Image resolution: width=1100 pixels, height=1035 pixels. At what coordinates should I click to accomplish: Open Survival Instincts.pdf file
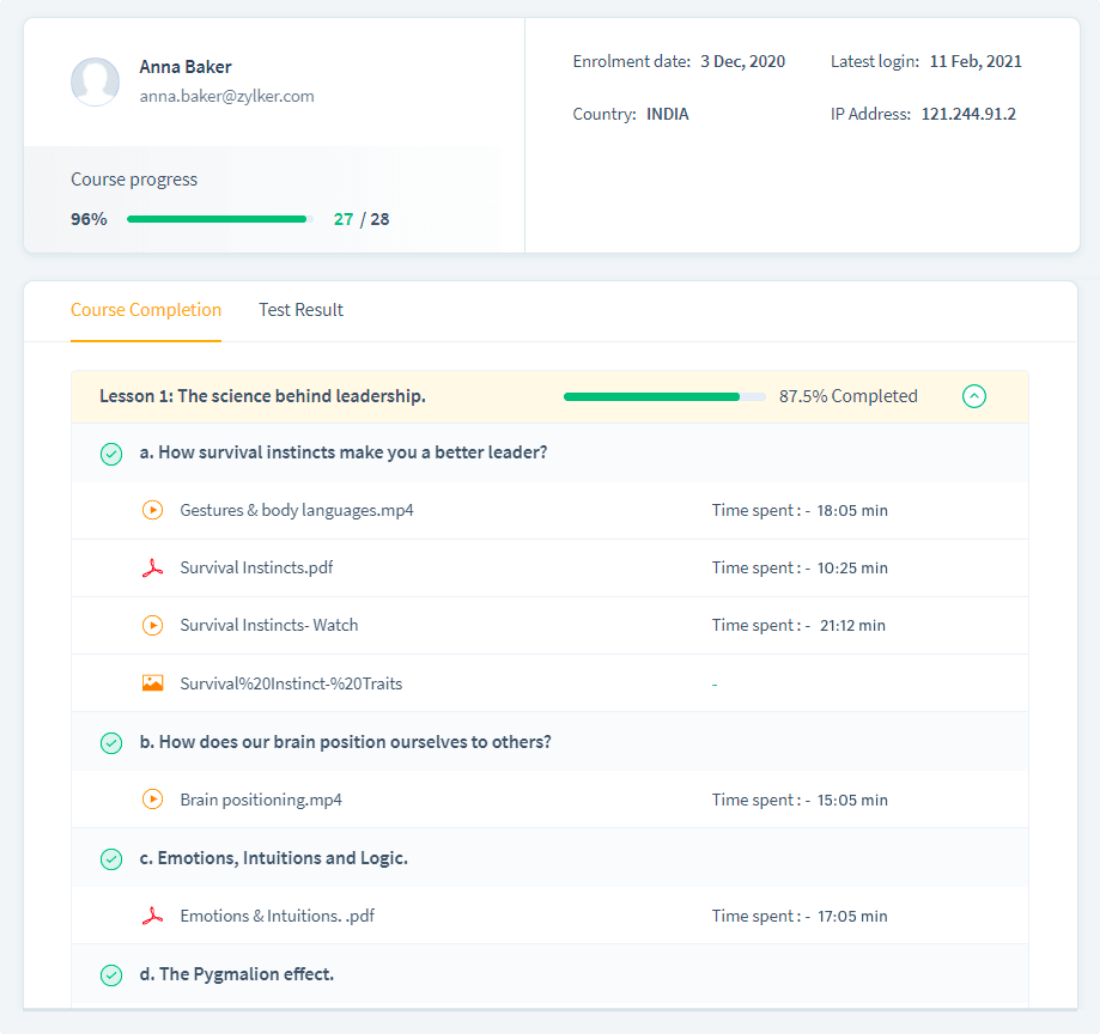pyautogui.click(x=257, y=568)
